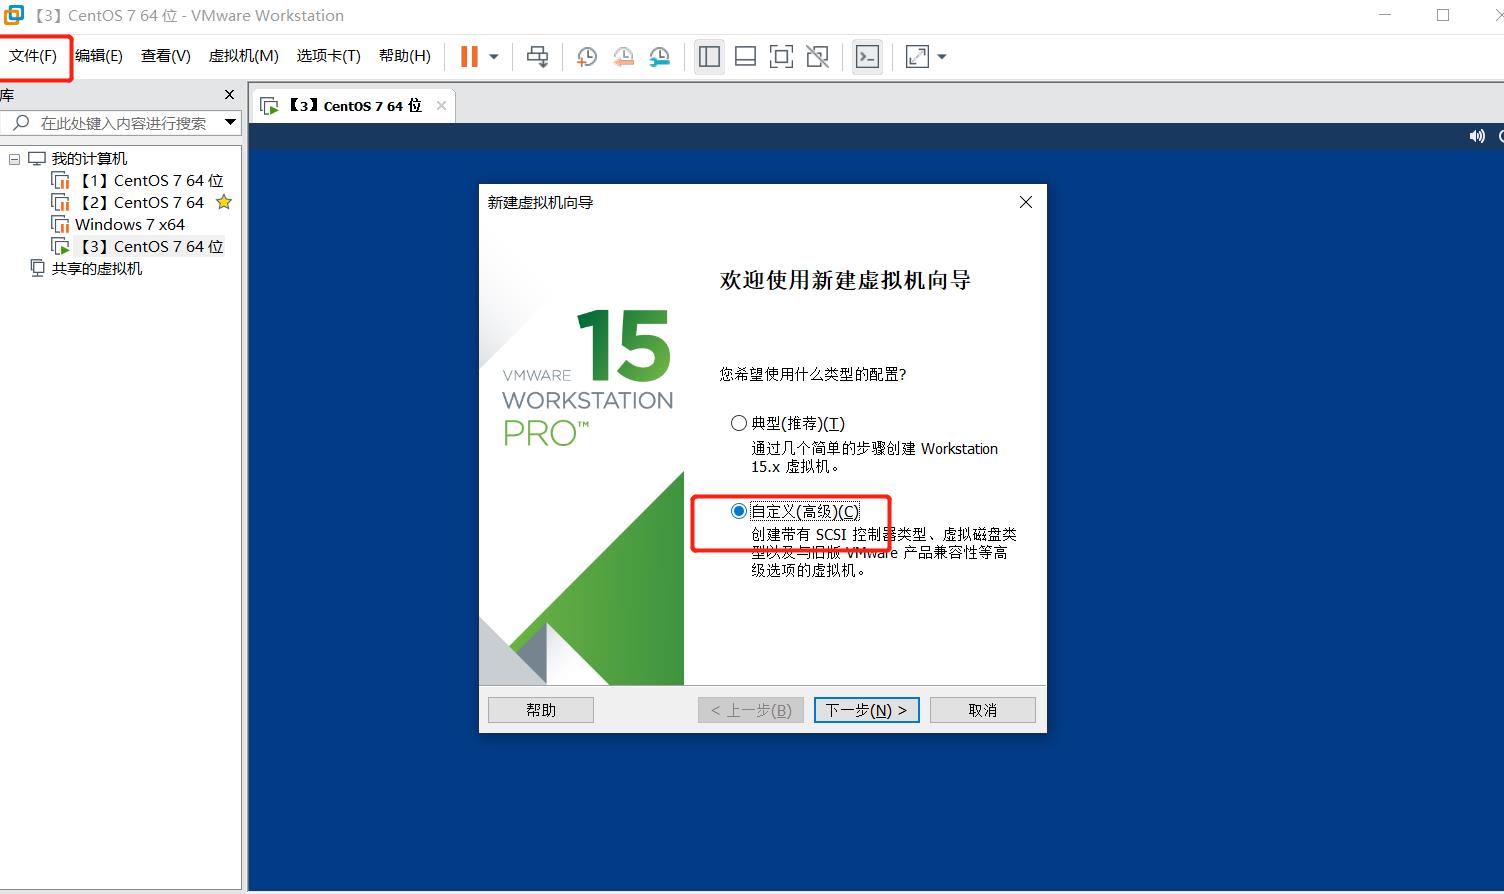Select Windows 7 x64 virtual machine
This screenshot has width=1504, height=894.
coord(130,225)
